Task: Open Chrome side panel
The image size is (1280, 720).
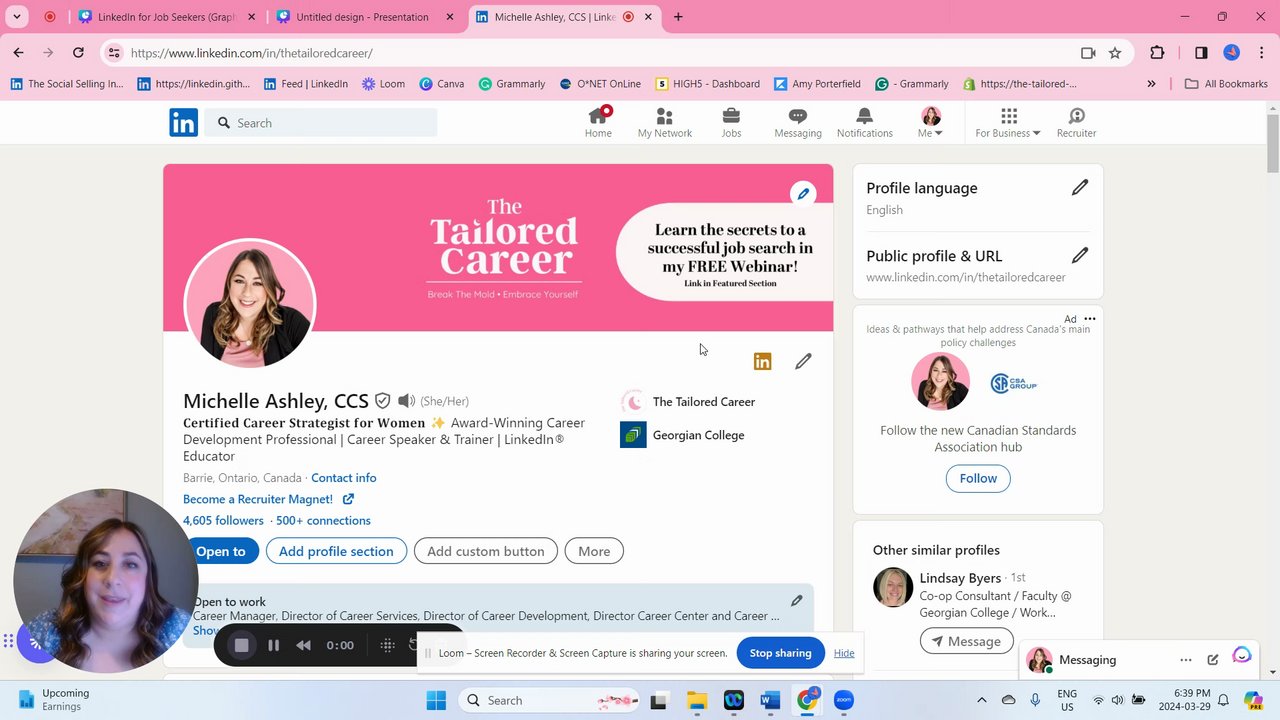Action: point(1201,53)
